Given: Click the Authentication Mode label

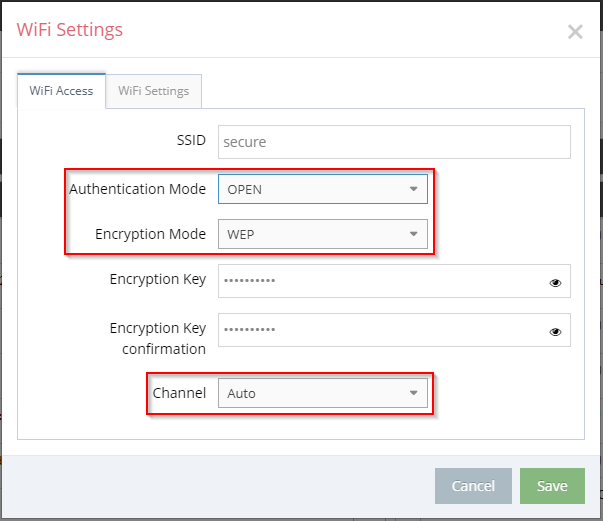Looking at the screenshot, I should (x=137, y=189).
